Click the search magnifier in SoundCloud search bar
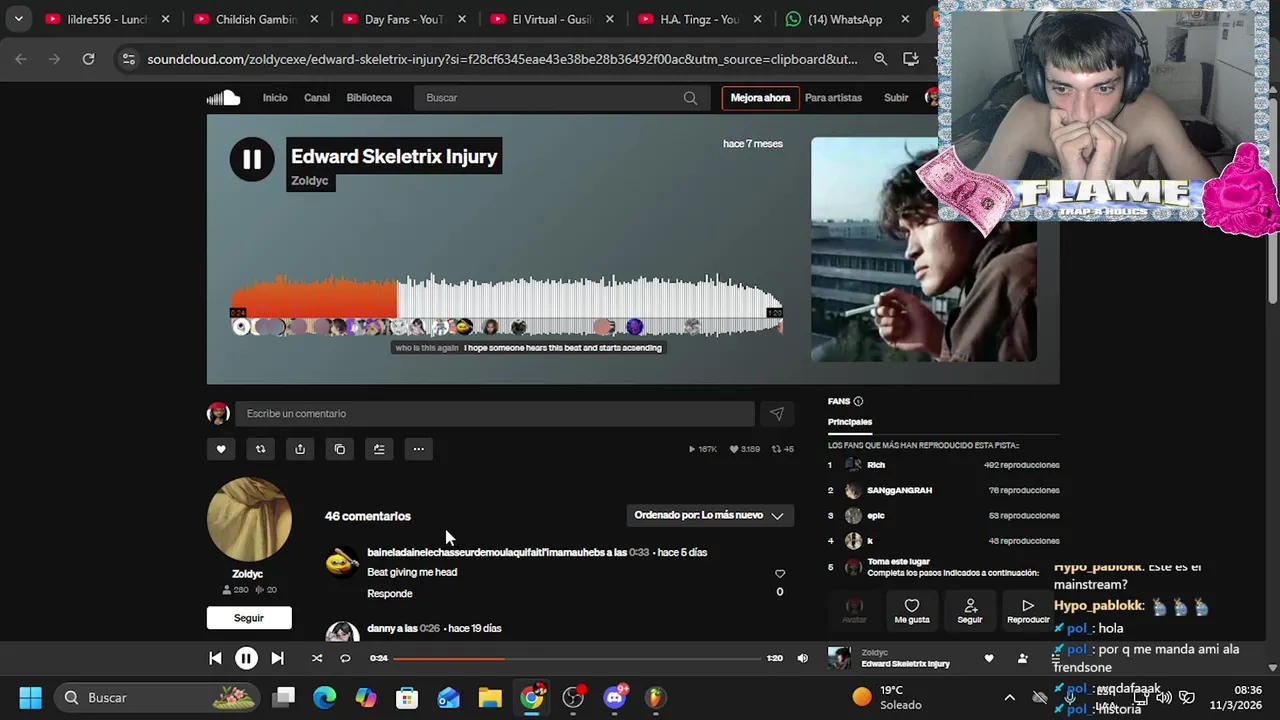This screenshot has height=720, width=1280. coord(690,98)
